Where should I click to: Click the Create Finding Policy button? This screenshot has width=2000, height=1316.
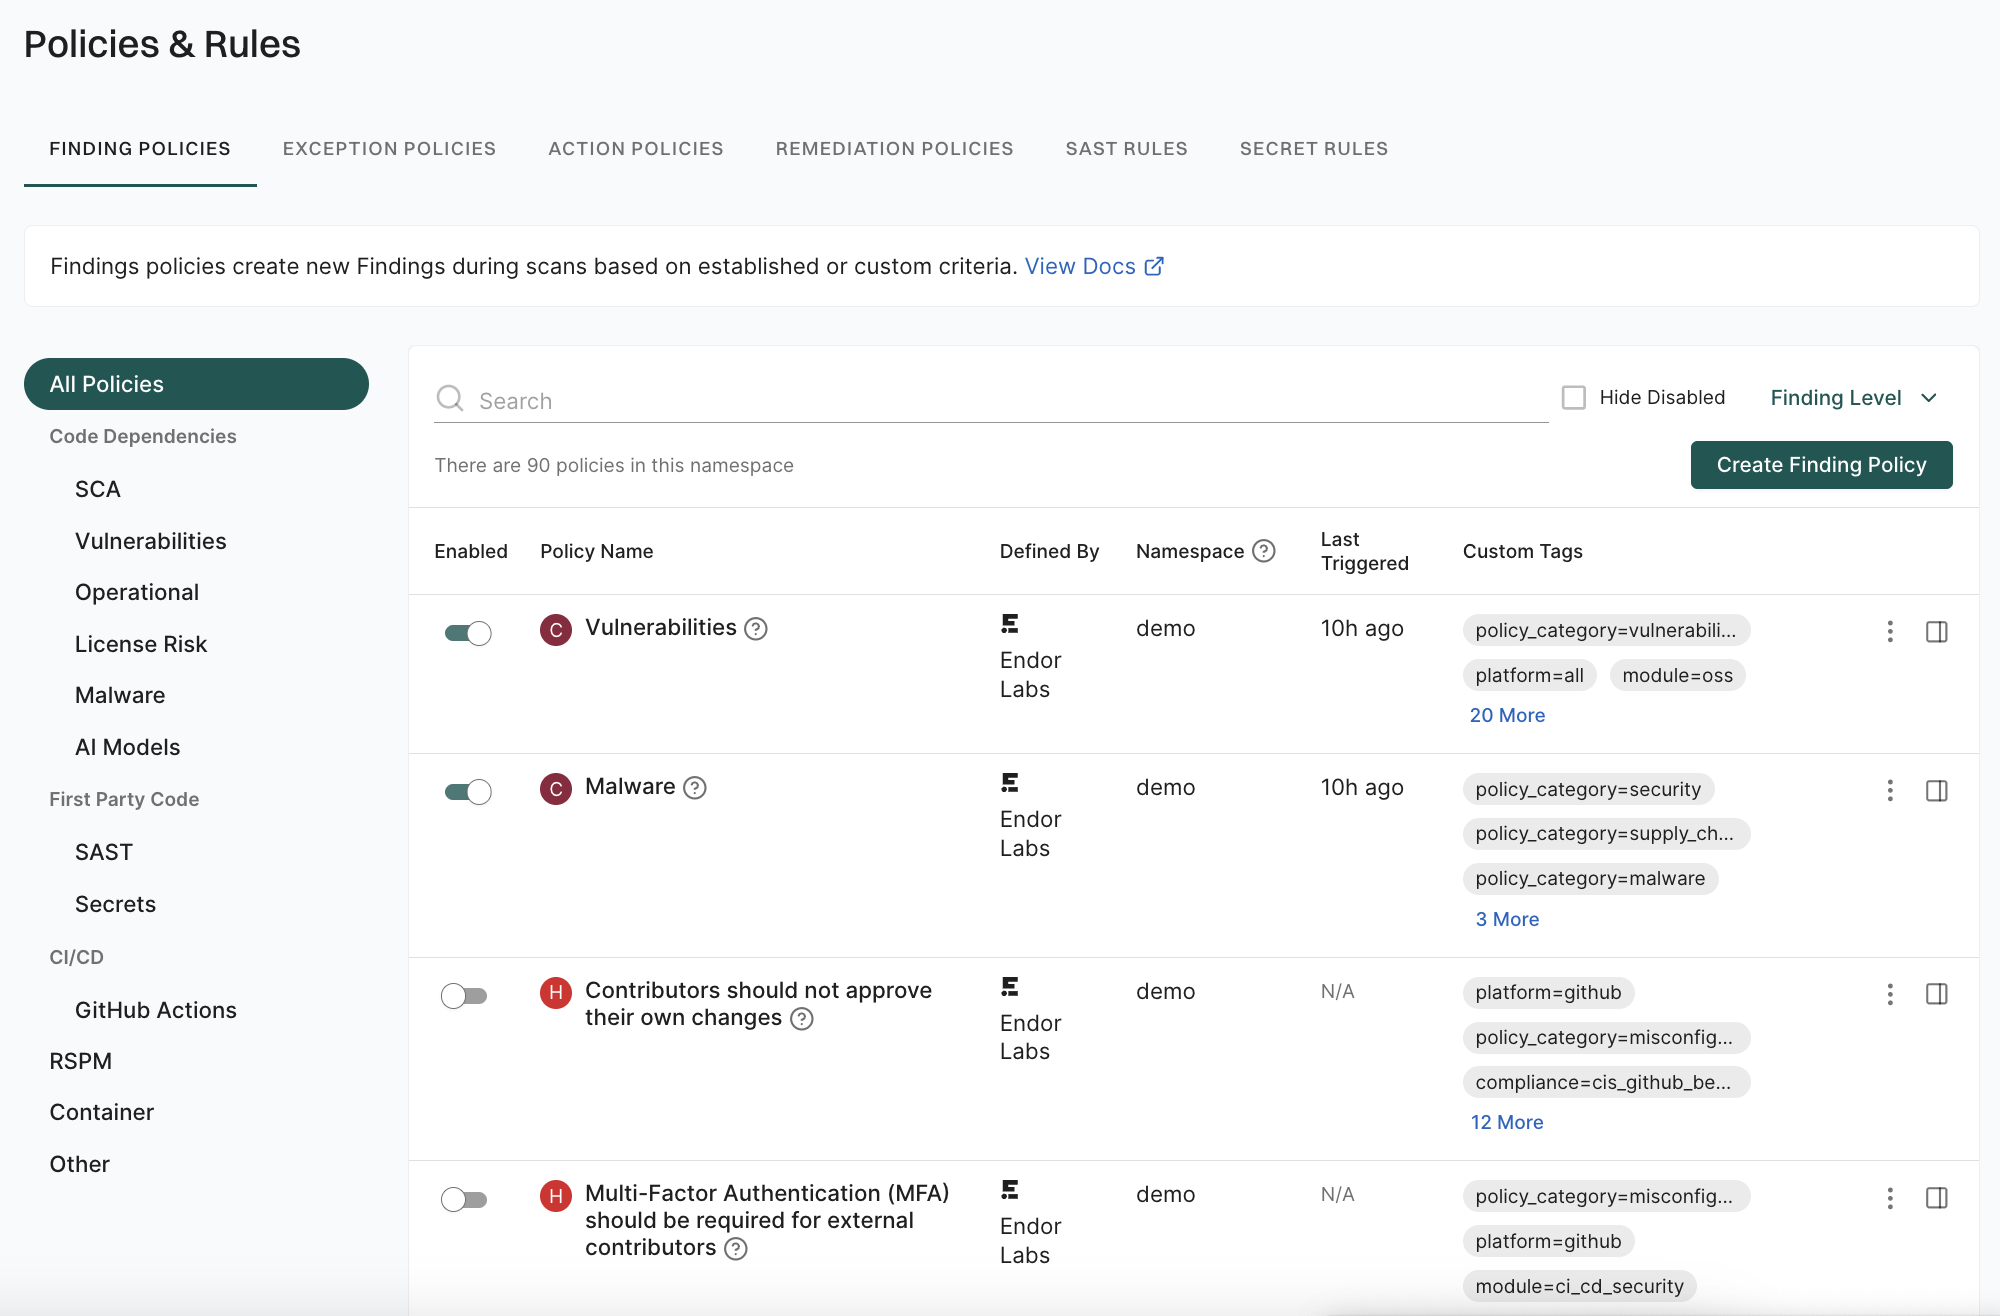(1821, 465)
